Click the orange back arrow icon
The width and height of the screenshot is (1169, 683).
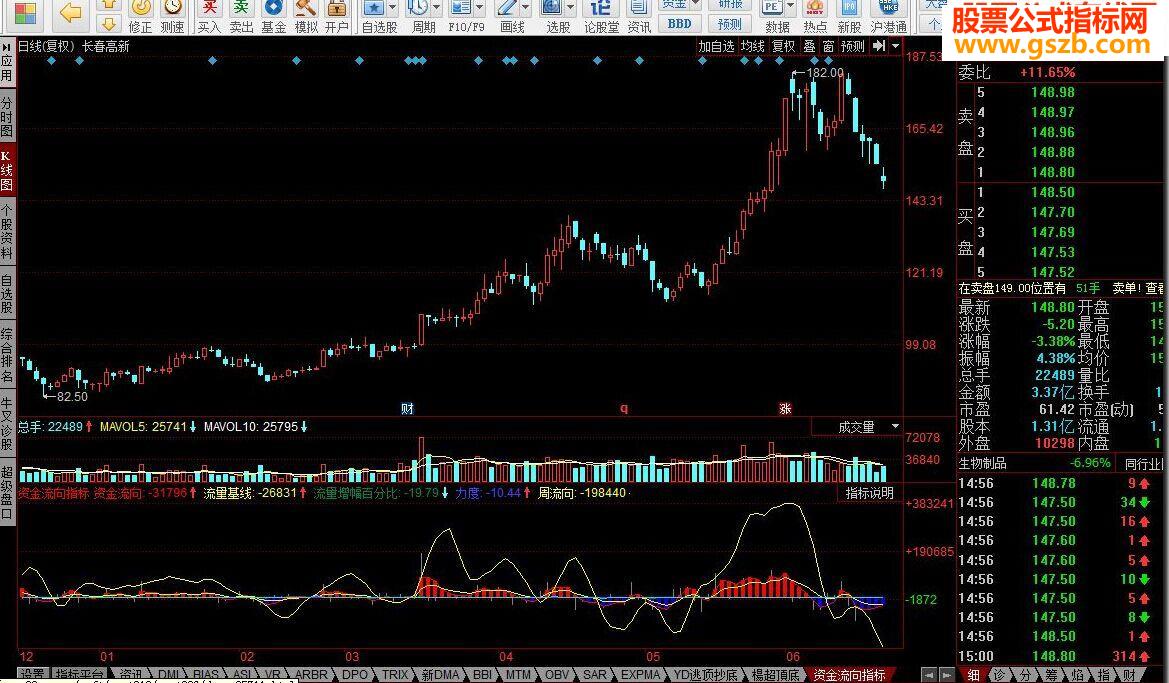click(x=70, y=13)
